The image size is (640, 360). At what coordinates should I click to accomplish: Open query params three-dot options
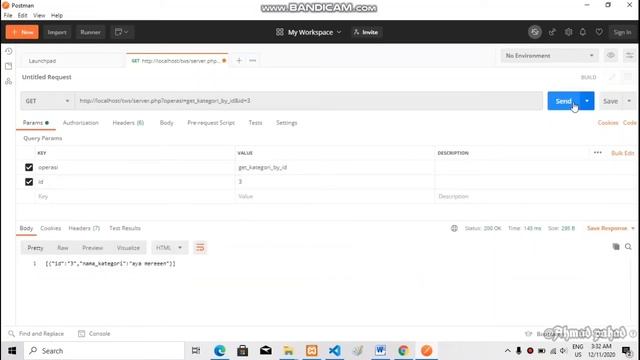pos(598,153)
